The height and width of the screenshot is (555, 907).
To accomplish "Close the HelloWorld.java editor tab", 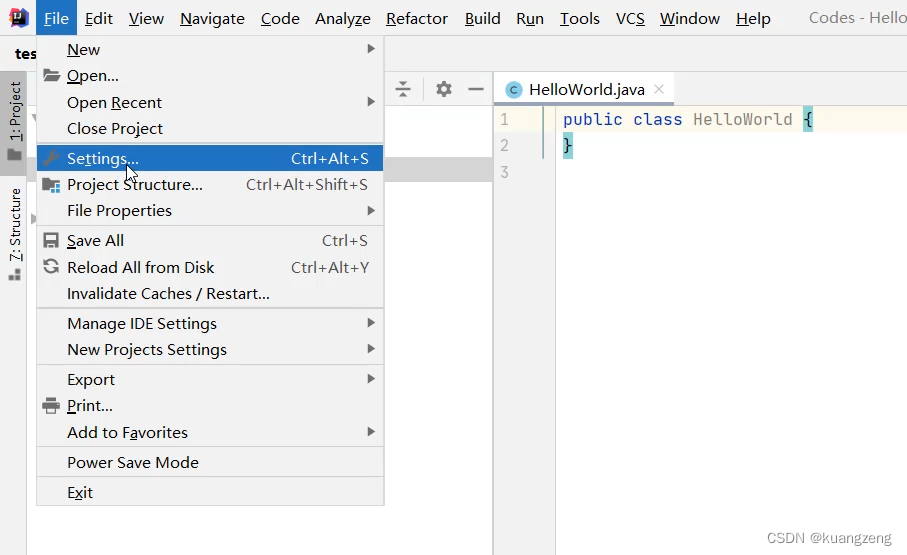I will coord(659,89).
